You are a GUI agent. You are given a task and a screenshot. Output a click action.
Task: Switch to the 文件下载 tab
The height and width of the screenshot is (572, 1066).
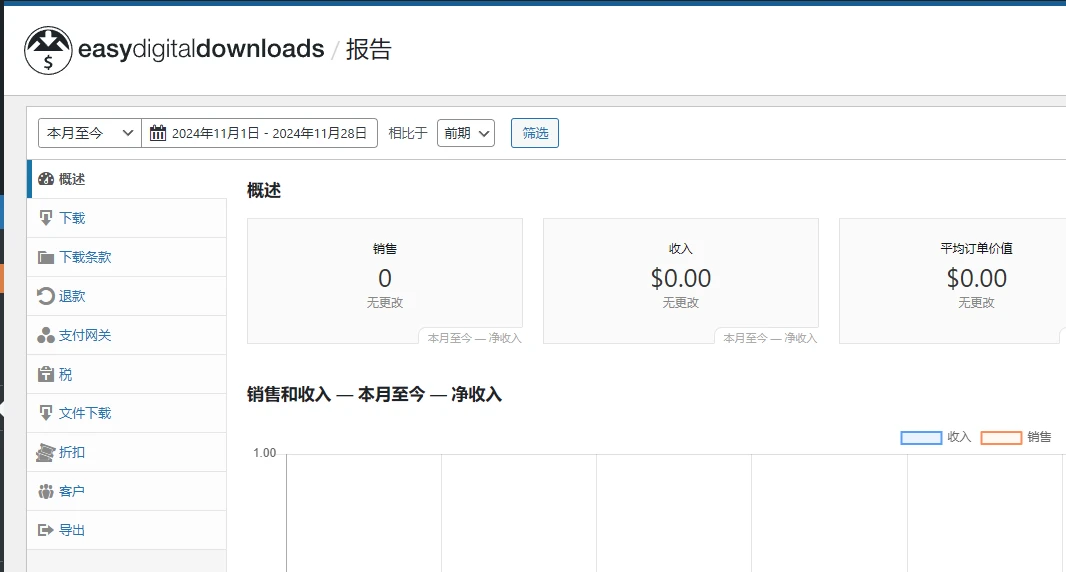(x=126, y=413)
